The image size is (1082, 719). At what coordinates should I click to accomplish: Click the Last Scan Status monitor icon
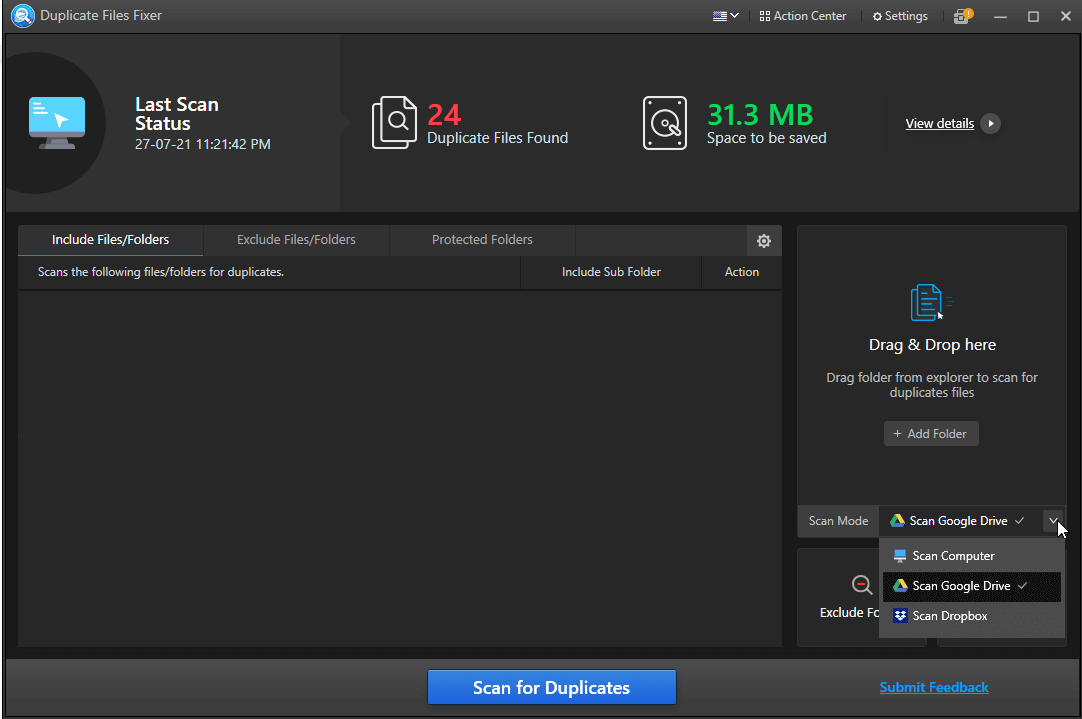tap(57, 123)
